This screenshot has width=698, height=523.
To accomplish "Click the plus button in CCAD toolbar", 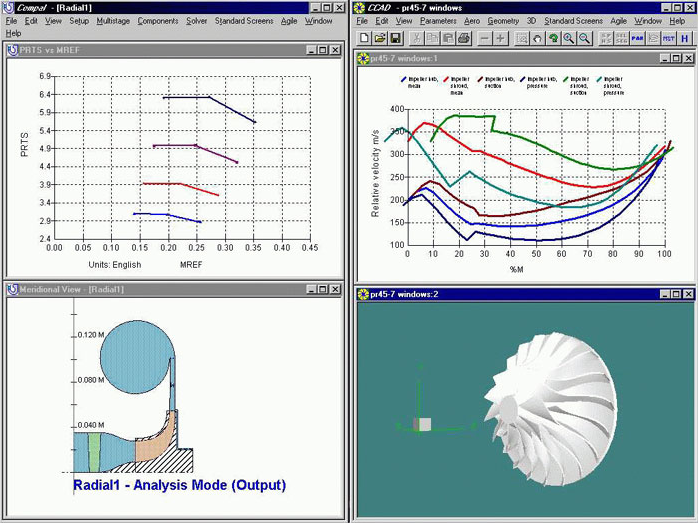I will pos(500,38).
